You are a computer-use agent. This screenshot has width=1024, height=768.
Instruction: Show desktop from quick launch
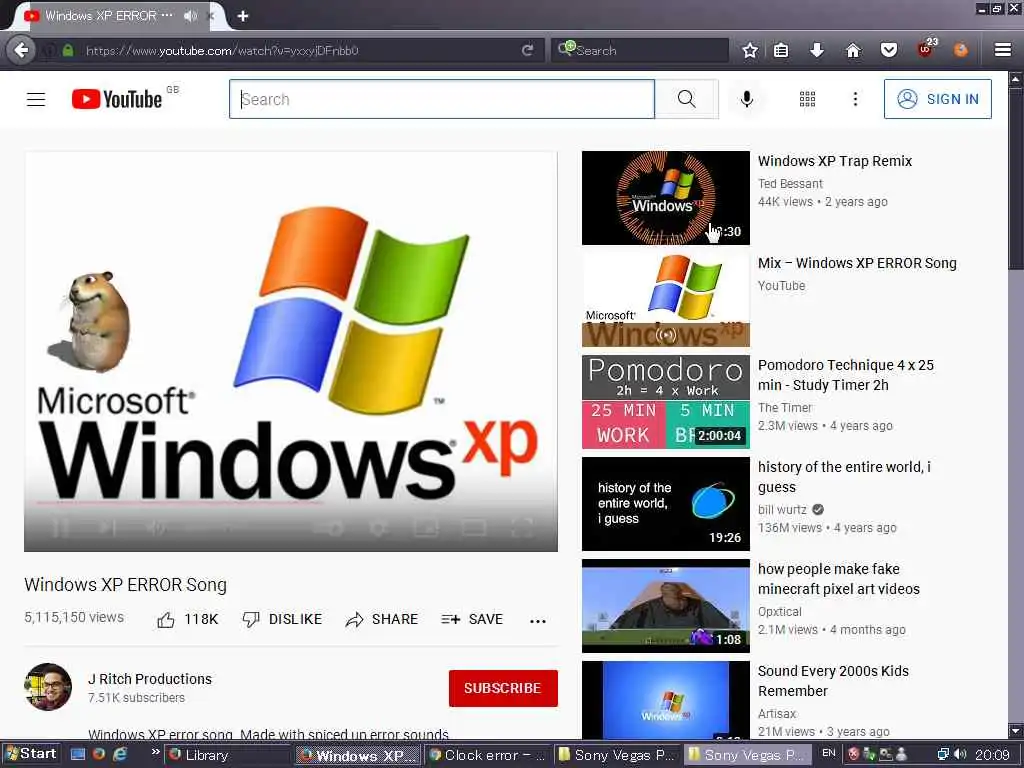pos(78,754)
